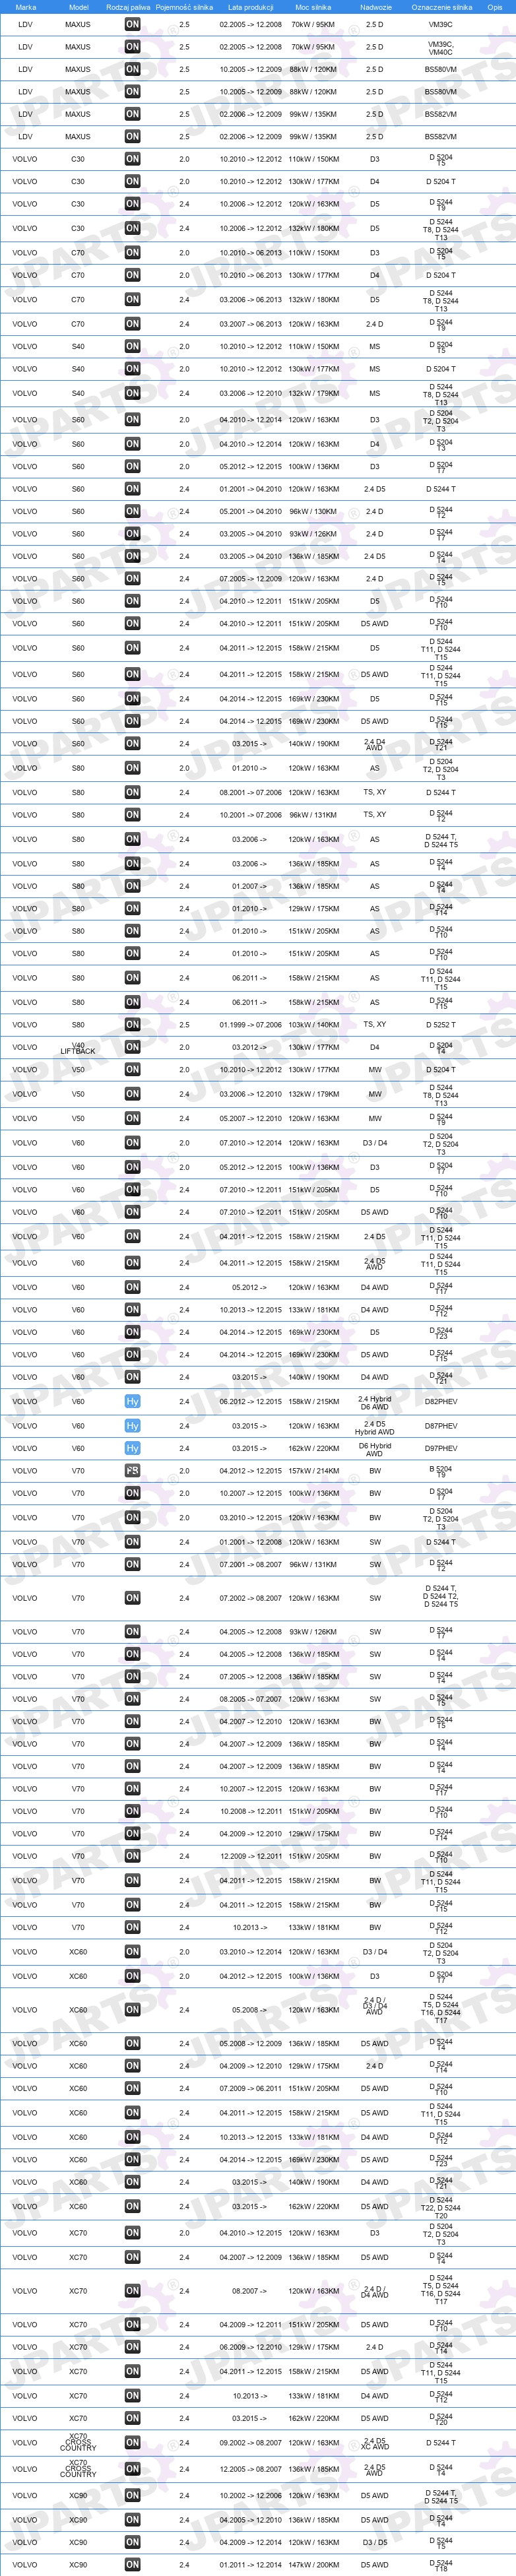Screen dimensions: 516x2576
Task: Click the 'D 5252 T' engine code cell
Action: pyautogui.click(x=441, y=1025)
